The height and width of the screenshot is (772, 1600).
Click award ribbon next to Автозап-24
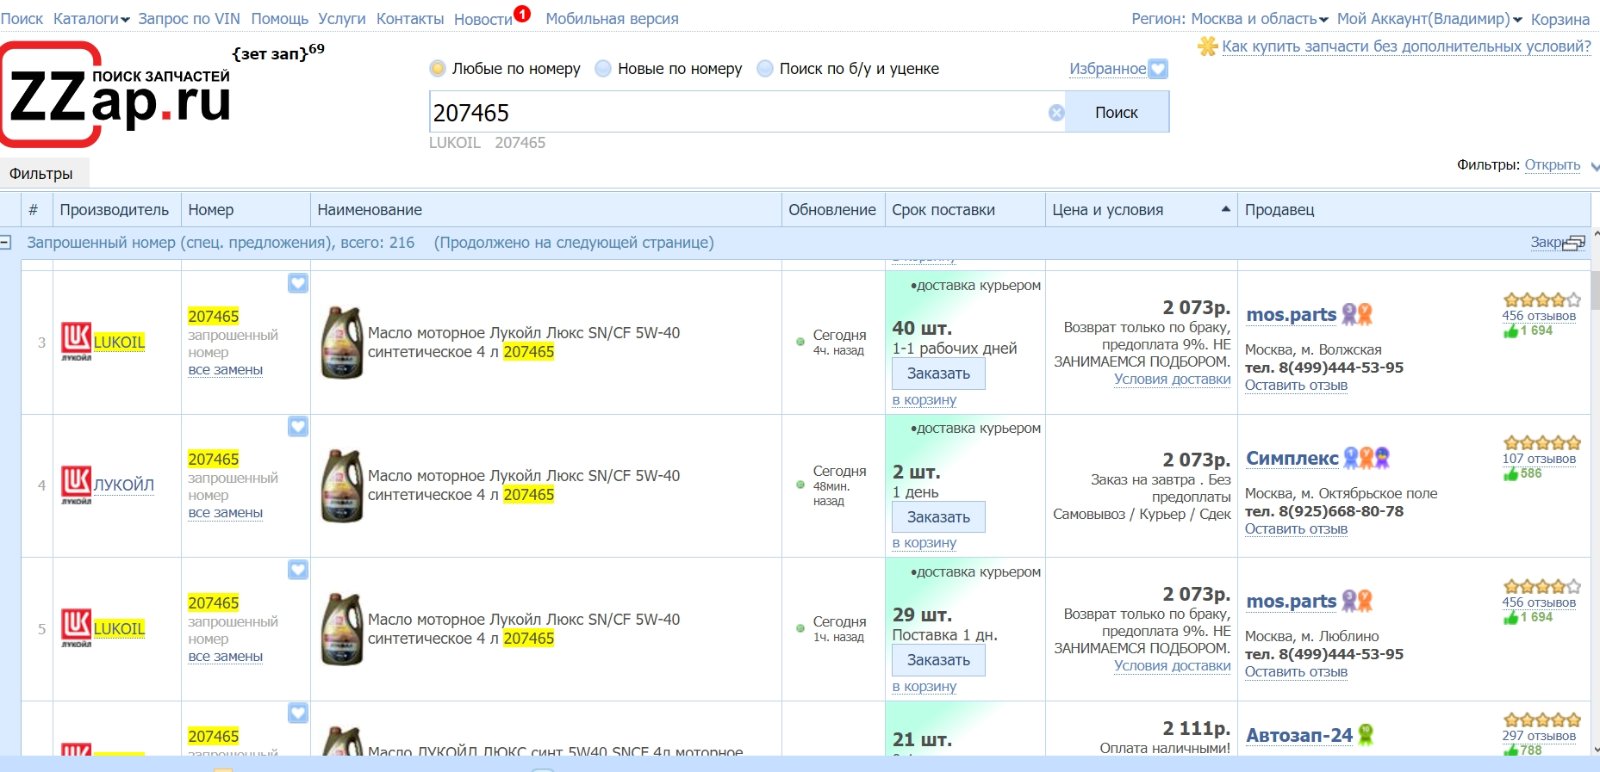[1366, 735]
